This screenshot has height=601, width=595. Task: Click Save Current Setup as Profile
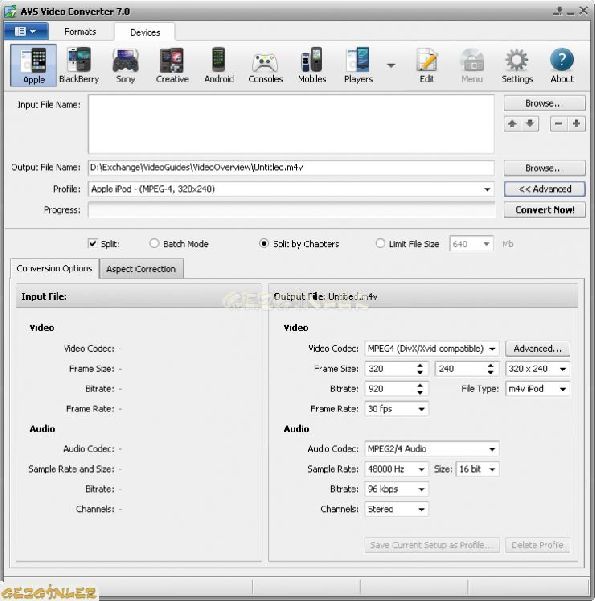click(x=432, y=545)
